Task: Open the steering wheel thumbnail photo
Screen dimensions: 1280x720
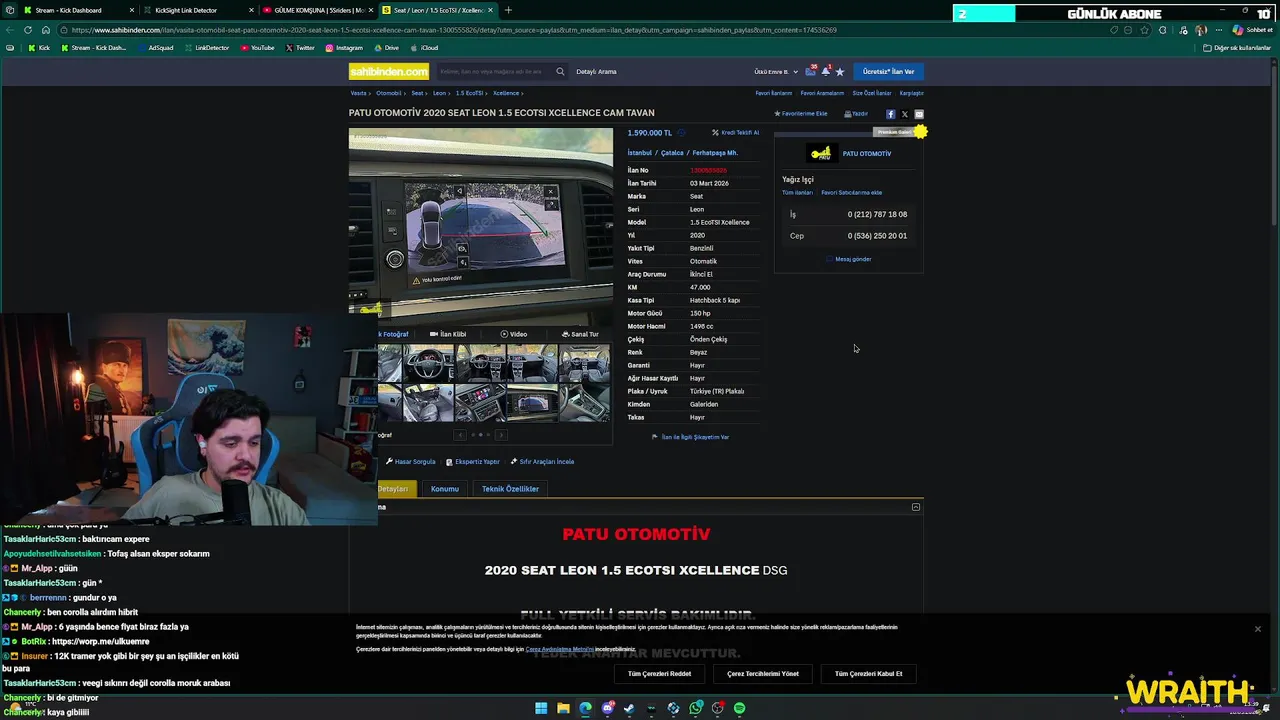Action: (x=429, y=364)
